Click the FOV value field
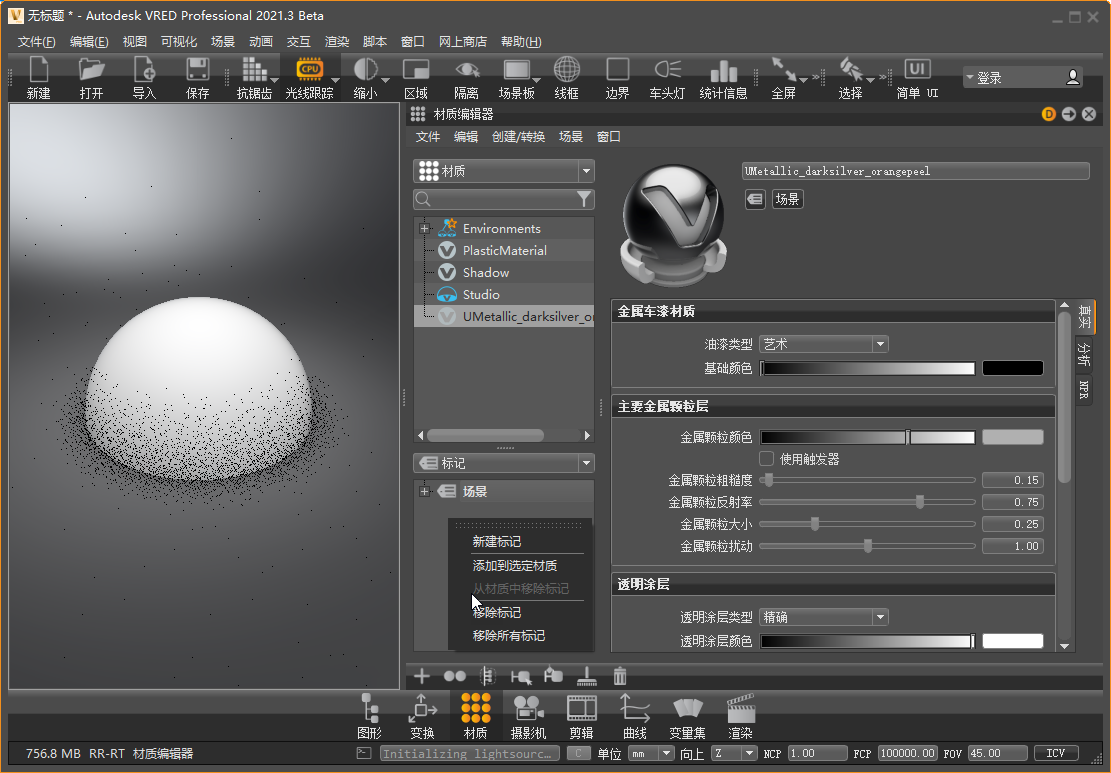 [x=996, y=753]
